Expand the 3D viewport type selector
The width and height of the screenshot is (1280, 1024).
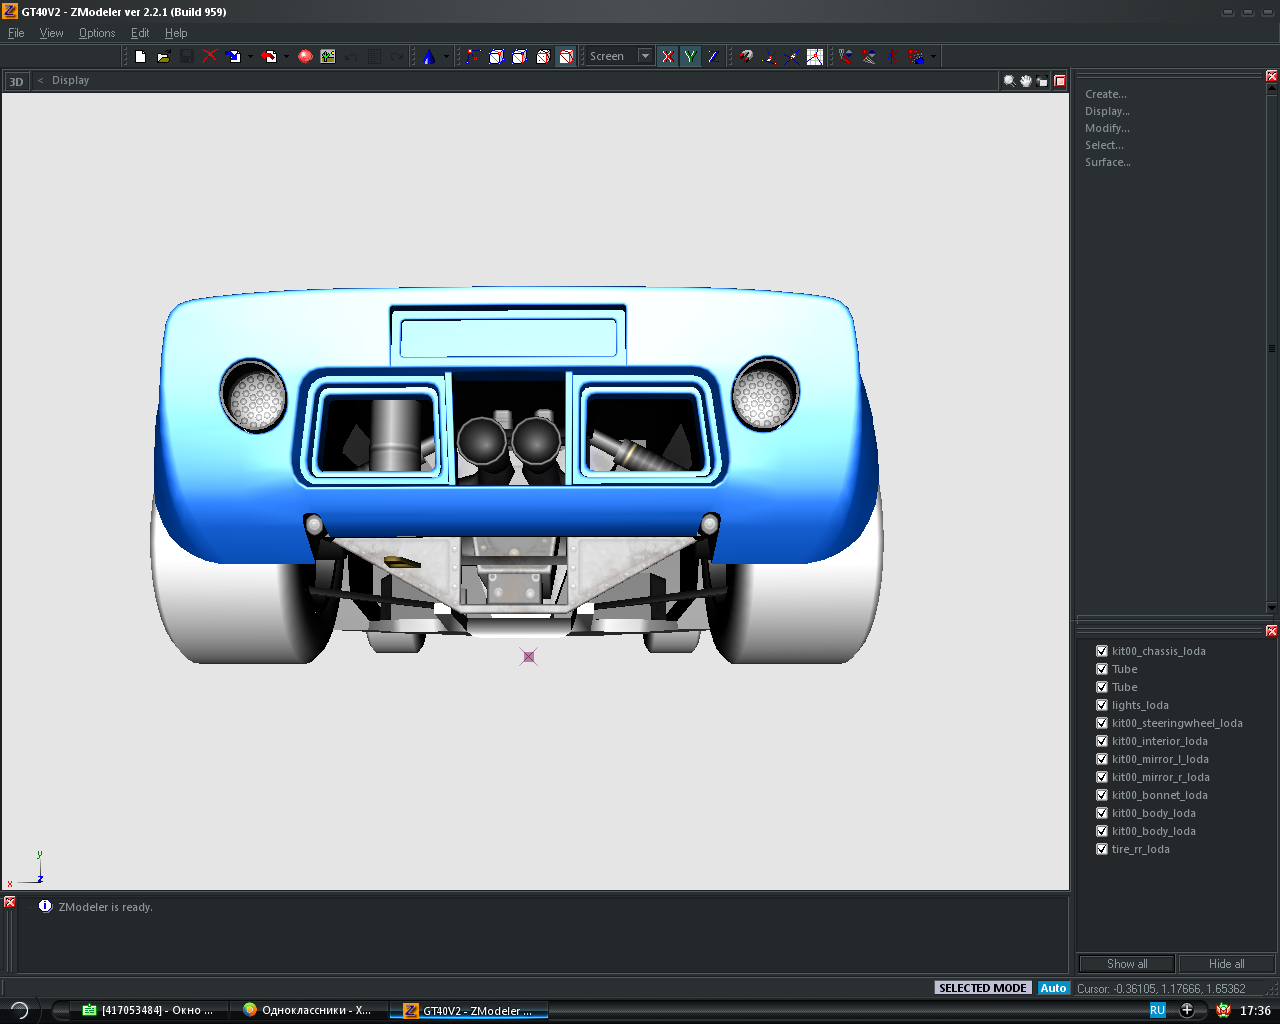point(16,81)
